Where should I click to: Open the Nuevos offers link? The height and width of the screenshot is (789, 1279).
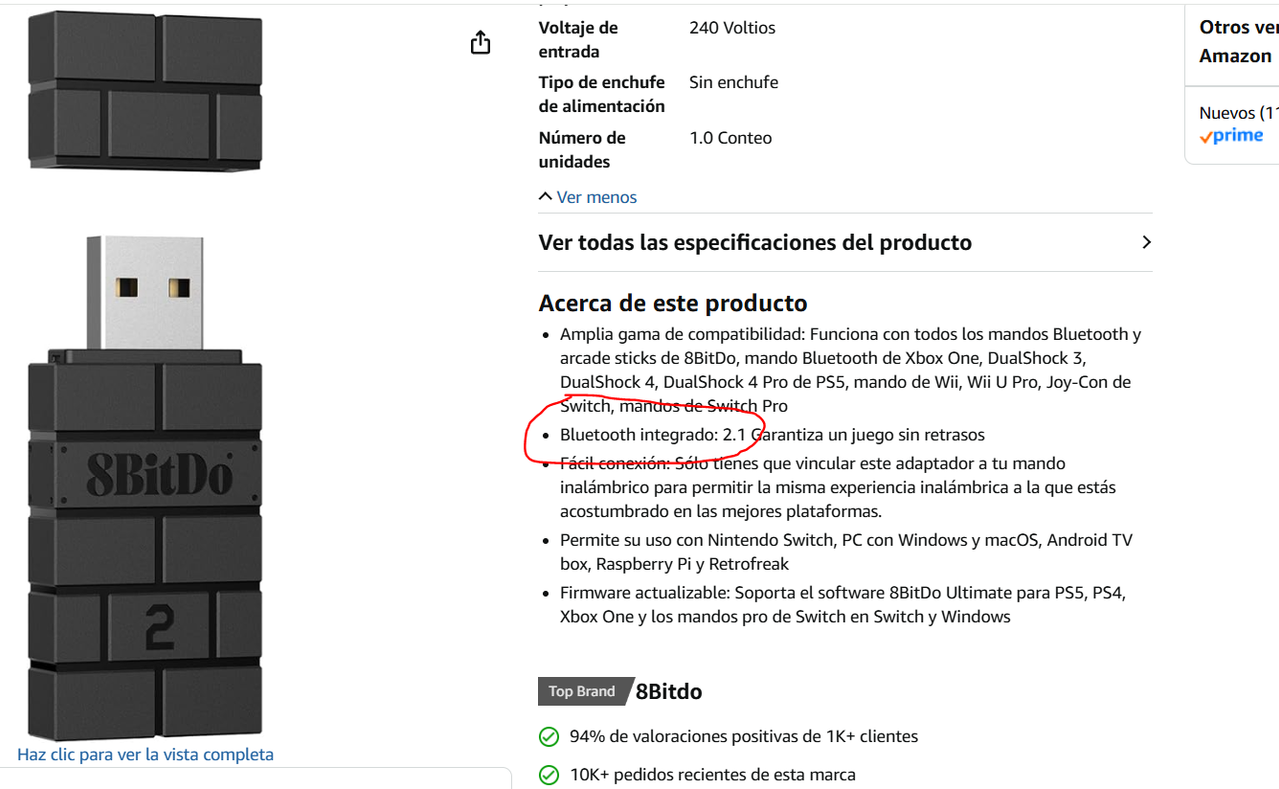coord(1239,112)
